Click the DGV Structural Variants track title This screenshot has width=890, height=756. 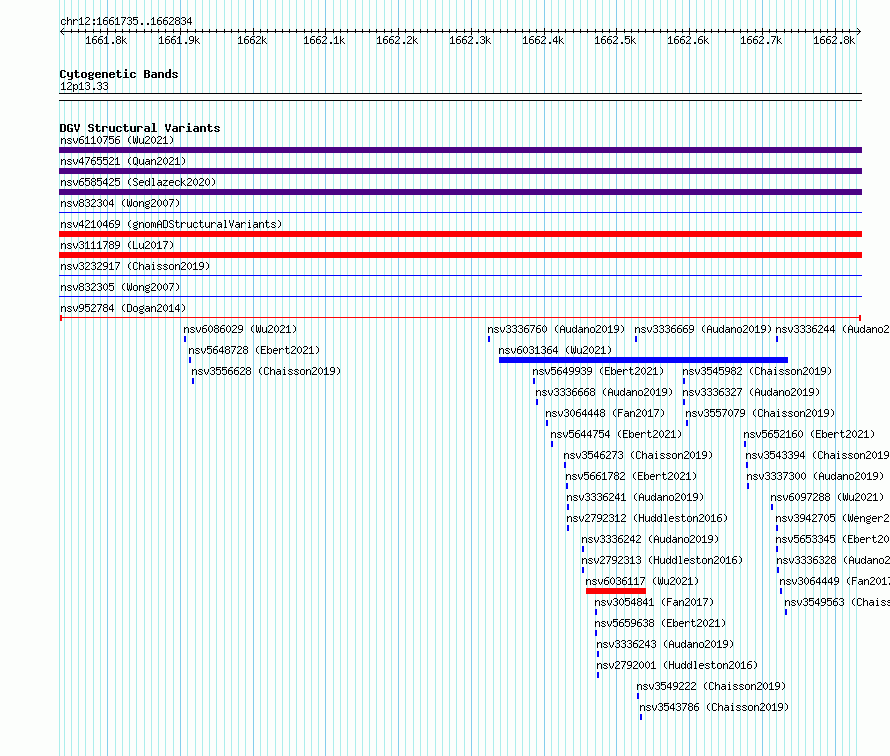coord(140,128)
